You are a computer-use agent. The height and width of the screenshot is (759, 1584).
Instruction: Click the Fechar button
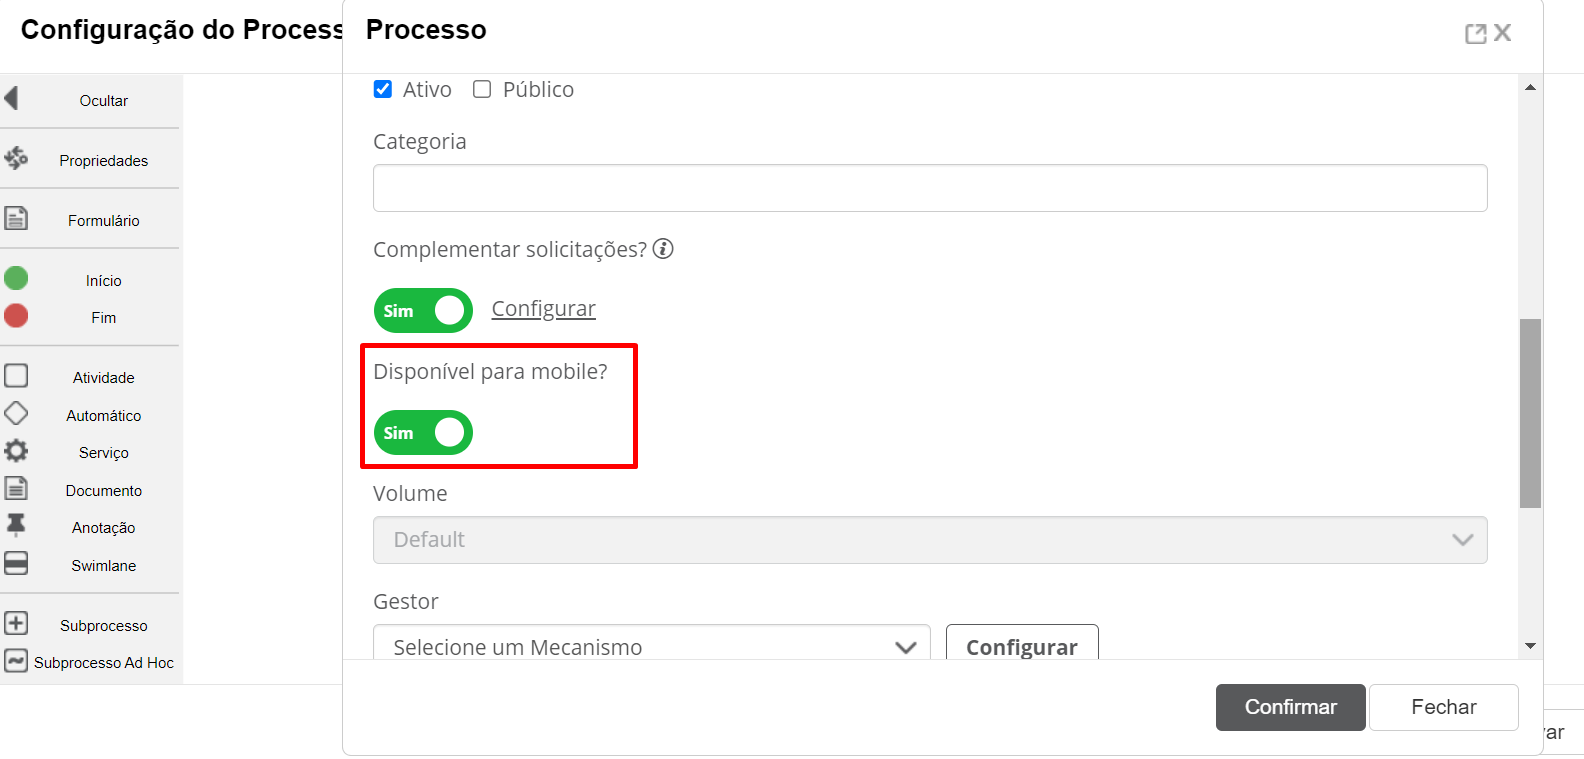tap(1444, 707)
